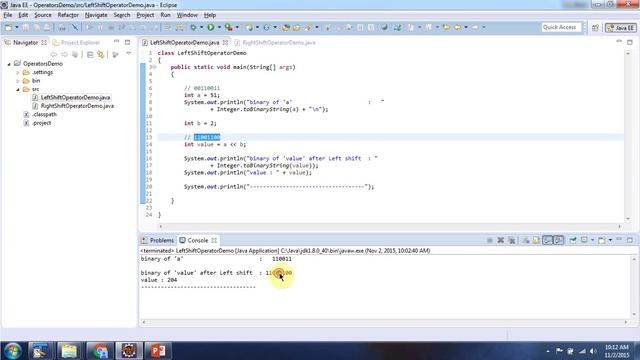
Task: Open PowerPoint from the taskbar
Action: click(158, 351)
